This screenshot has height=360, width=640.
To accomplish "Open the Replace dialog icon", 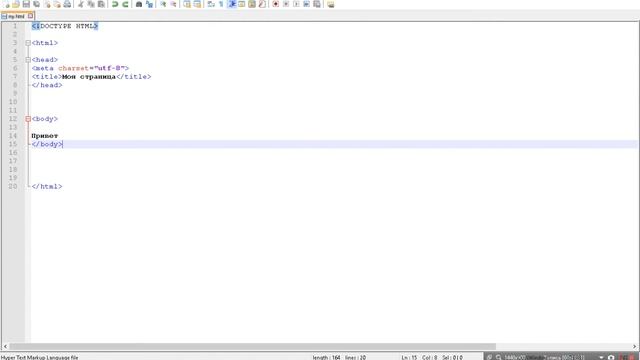I will click(149, 4).
